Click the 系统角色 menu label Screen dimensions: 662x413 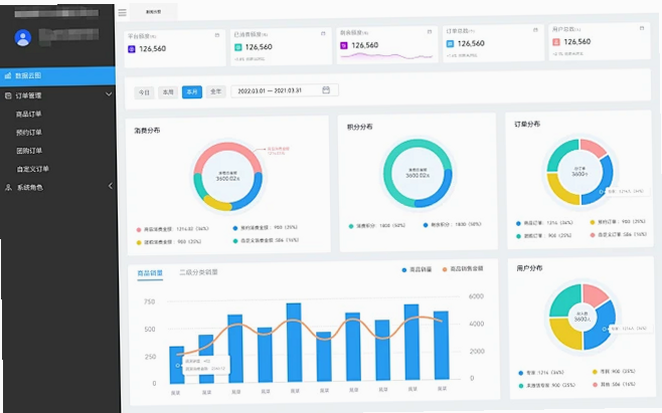pyautogui.click(x=30, y=187)
